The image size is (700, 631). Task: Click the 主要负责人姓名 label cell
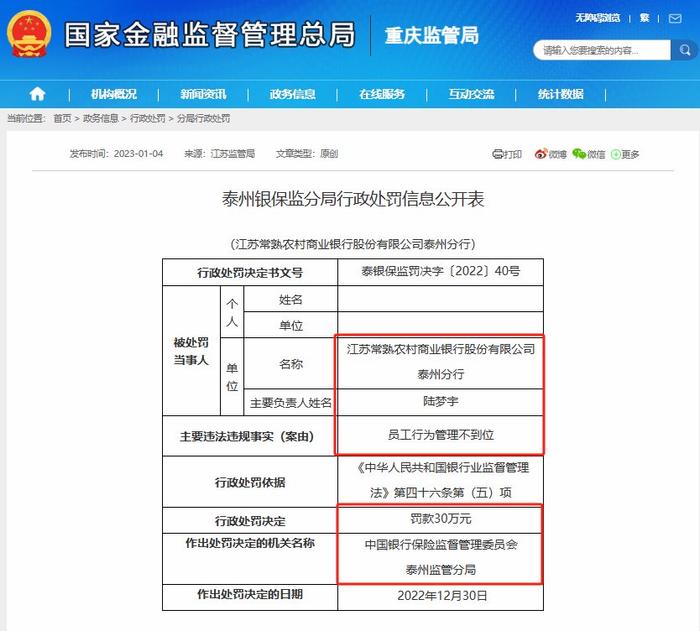(x=291, y=403)
